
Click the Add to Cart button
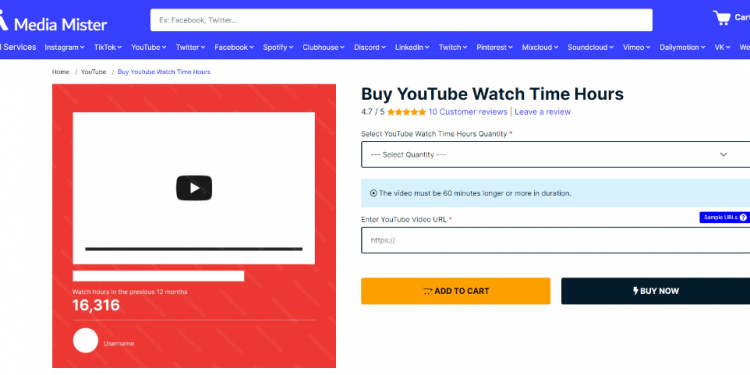tap(456, 291)
